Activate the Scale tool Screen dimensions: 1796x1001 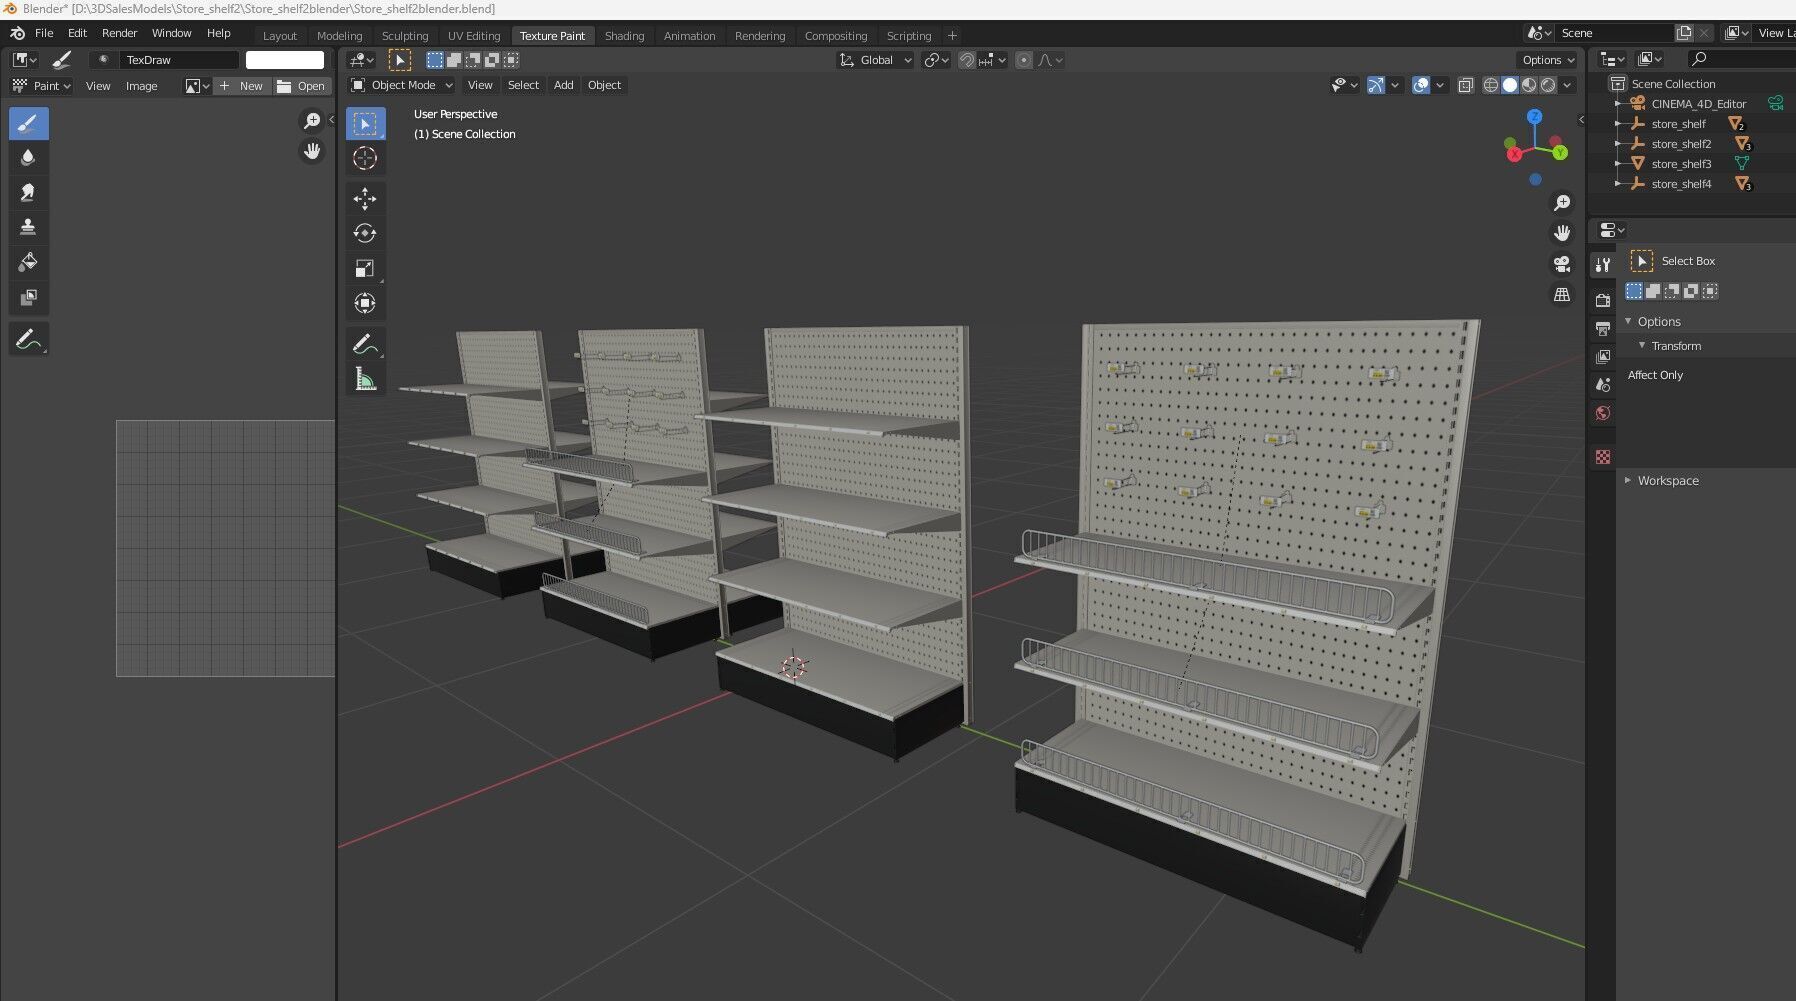point(365,268)
